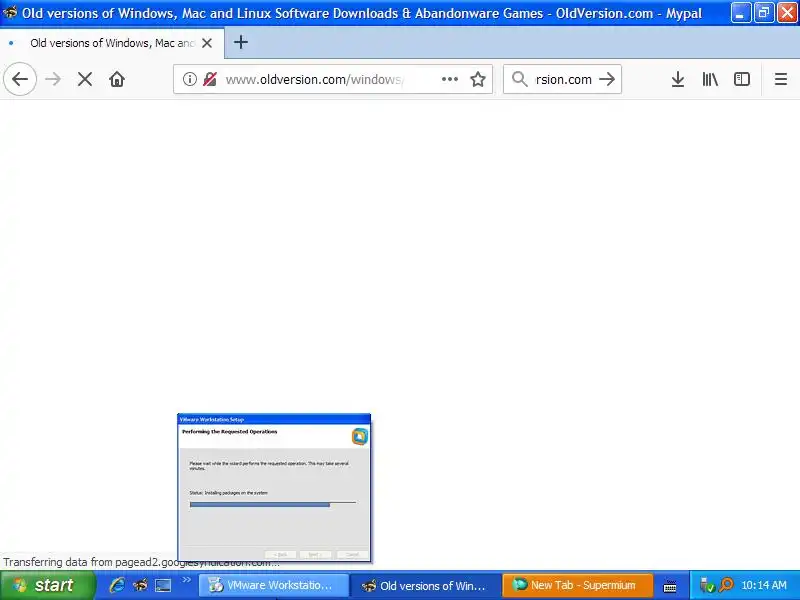Click Back in VMware Setup dialog
Image resolution: width=800 pixels, height=600 pixels.
click(280, 554)
